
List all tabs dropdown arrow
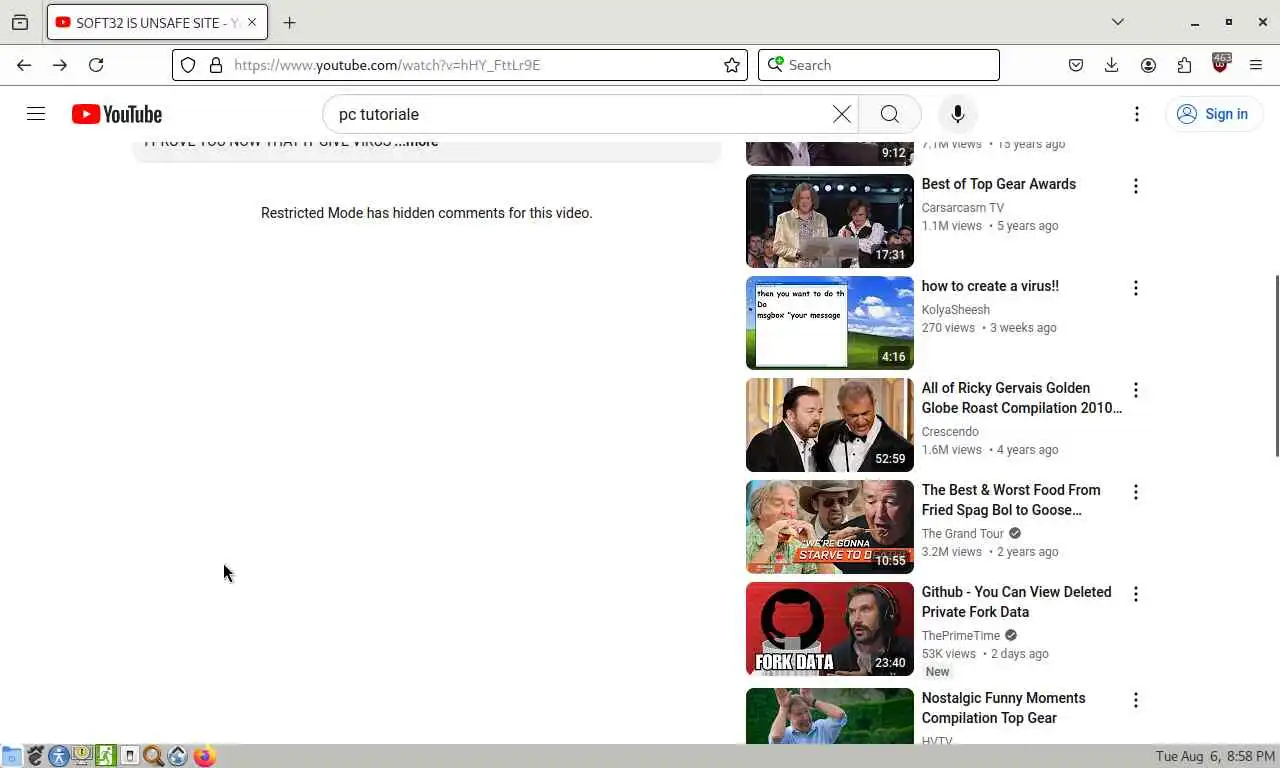[x=1118, y=22]
